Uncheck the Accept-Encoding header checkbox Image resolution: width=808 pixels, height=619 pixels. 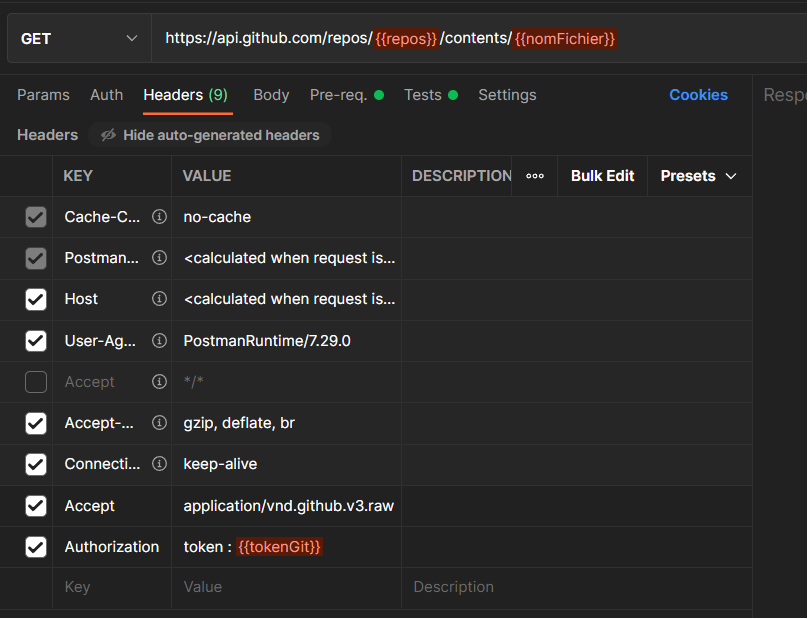point(36,423)
